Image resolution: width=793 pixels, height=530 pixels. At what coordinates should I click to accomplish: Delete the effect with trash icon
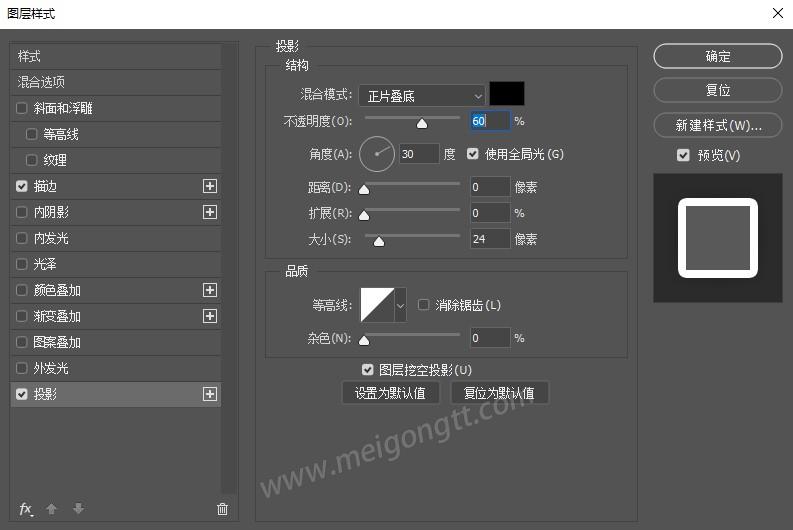click(223, 509)
